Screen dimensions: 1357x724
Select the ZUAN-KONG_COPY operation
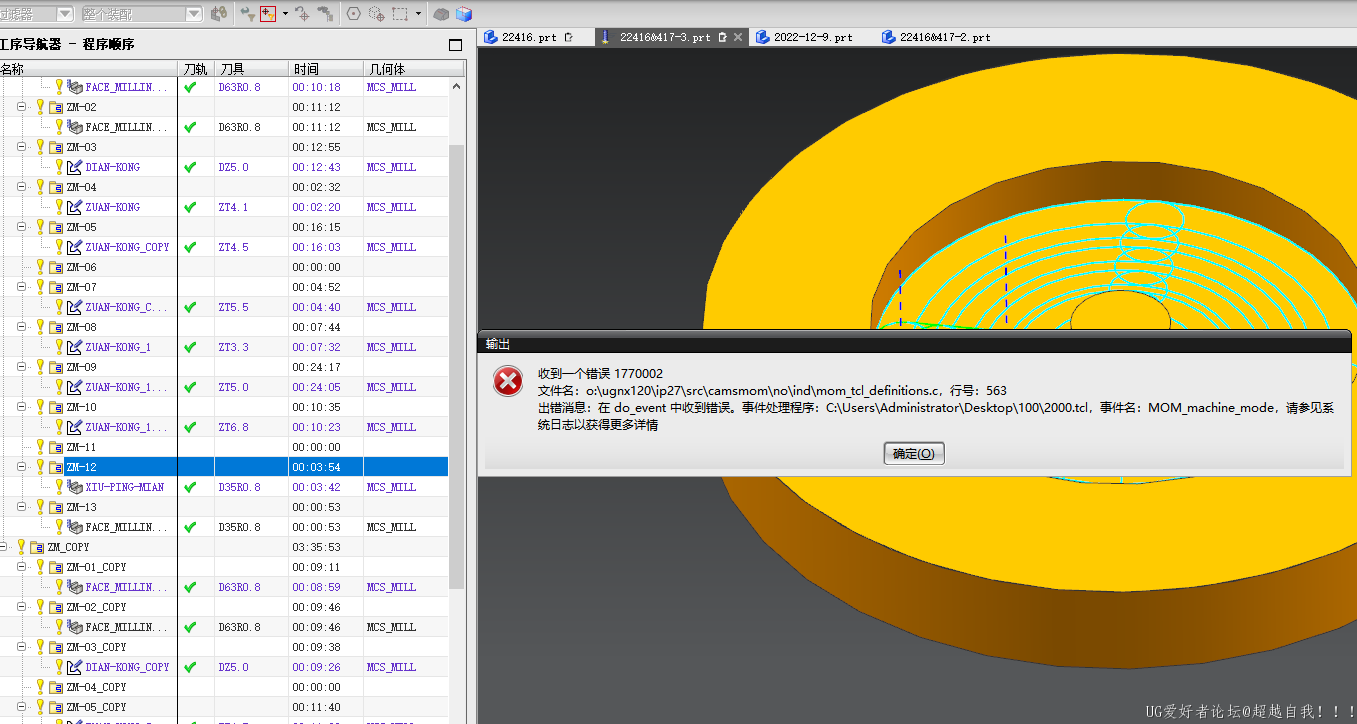tap(128, 247)
